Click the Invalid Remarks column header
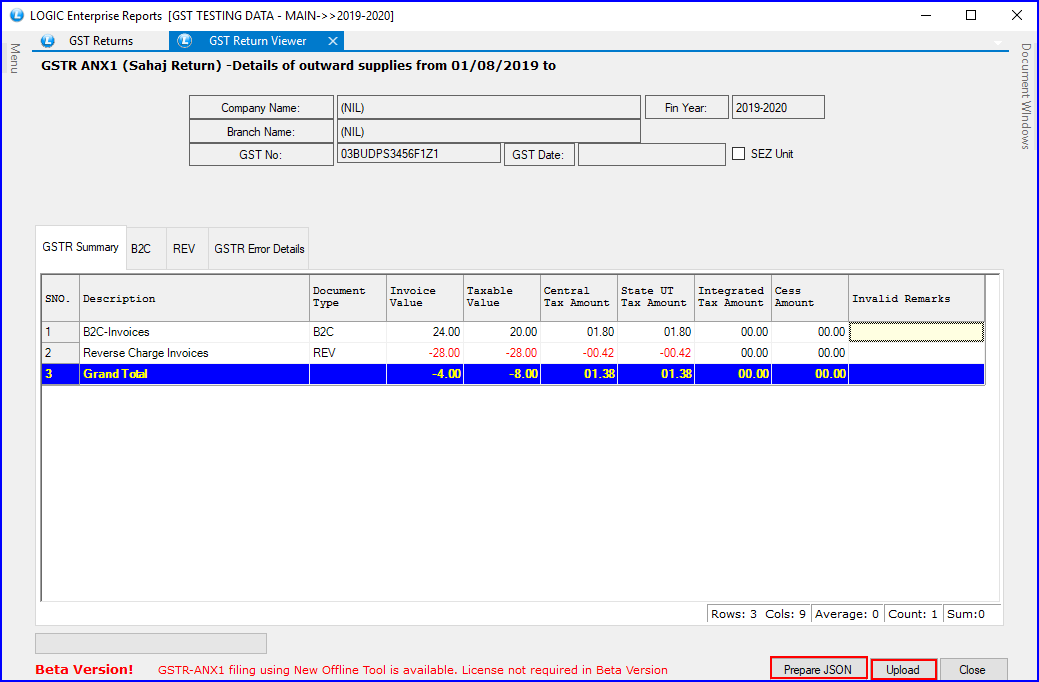The height and width of the screenshot is (682, 1039). click(916, 299)
